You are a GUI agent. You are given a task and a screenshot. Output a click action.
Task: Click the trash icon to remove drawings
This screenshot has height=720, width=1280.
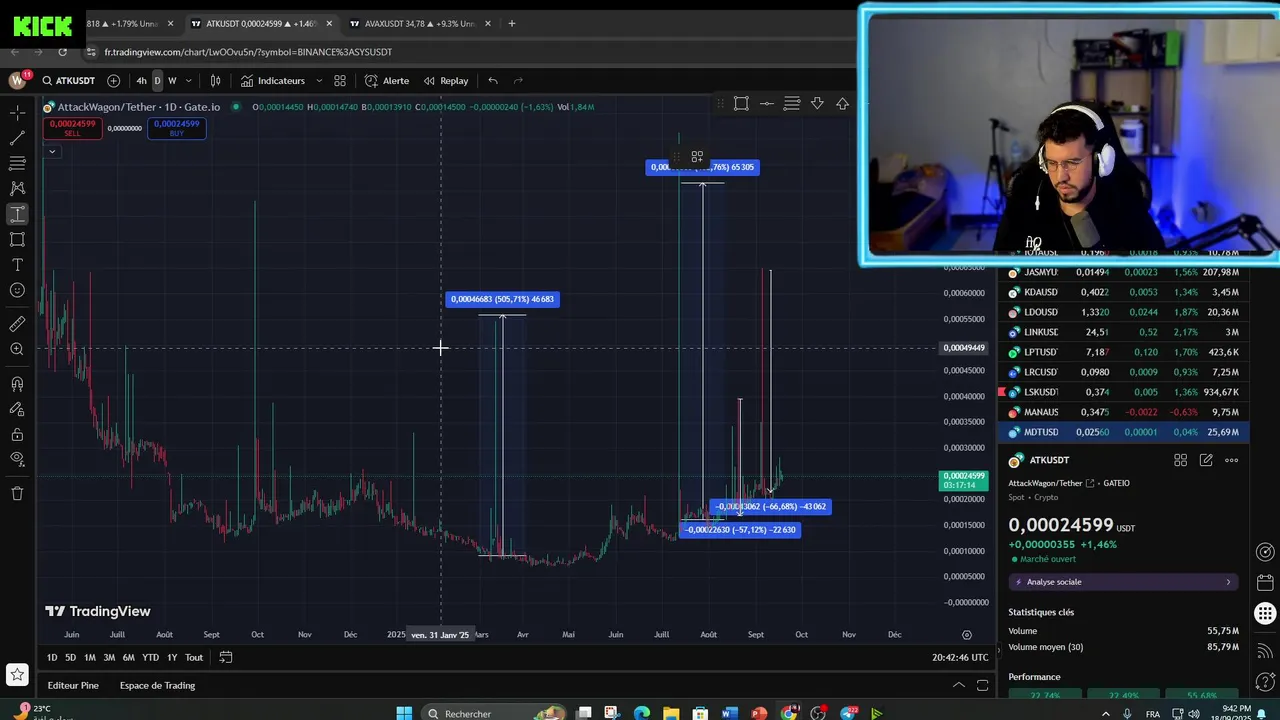(17, 493)
